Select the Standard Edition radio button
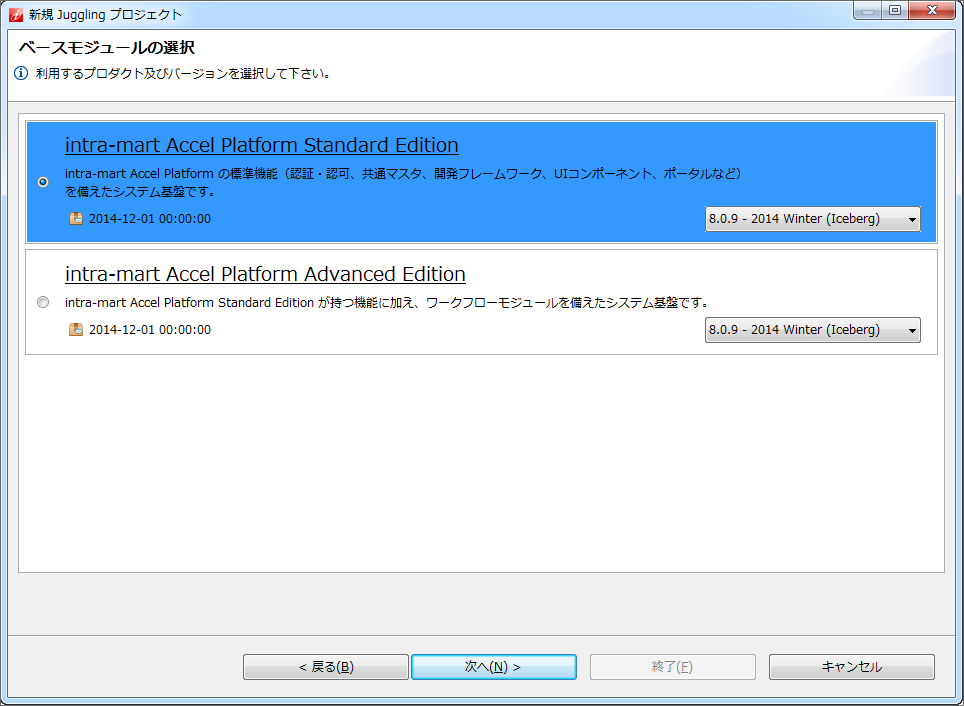 tap(43, 182)
